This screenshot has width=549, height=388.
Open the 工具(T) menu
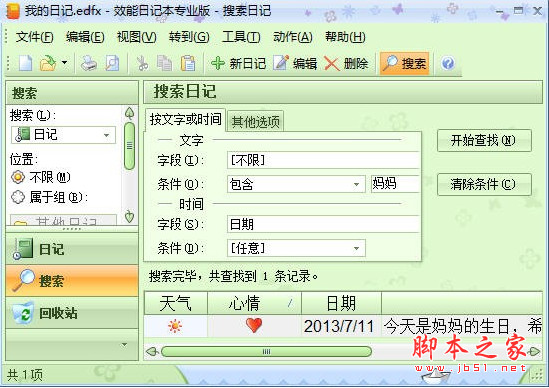pos(241,36)
